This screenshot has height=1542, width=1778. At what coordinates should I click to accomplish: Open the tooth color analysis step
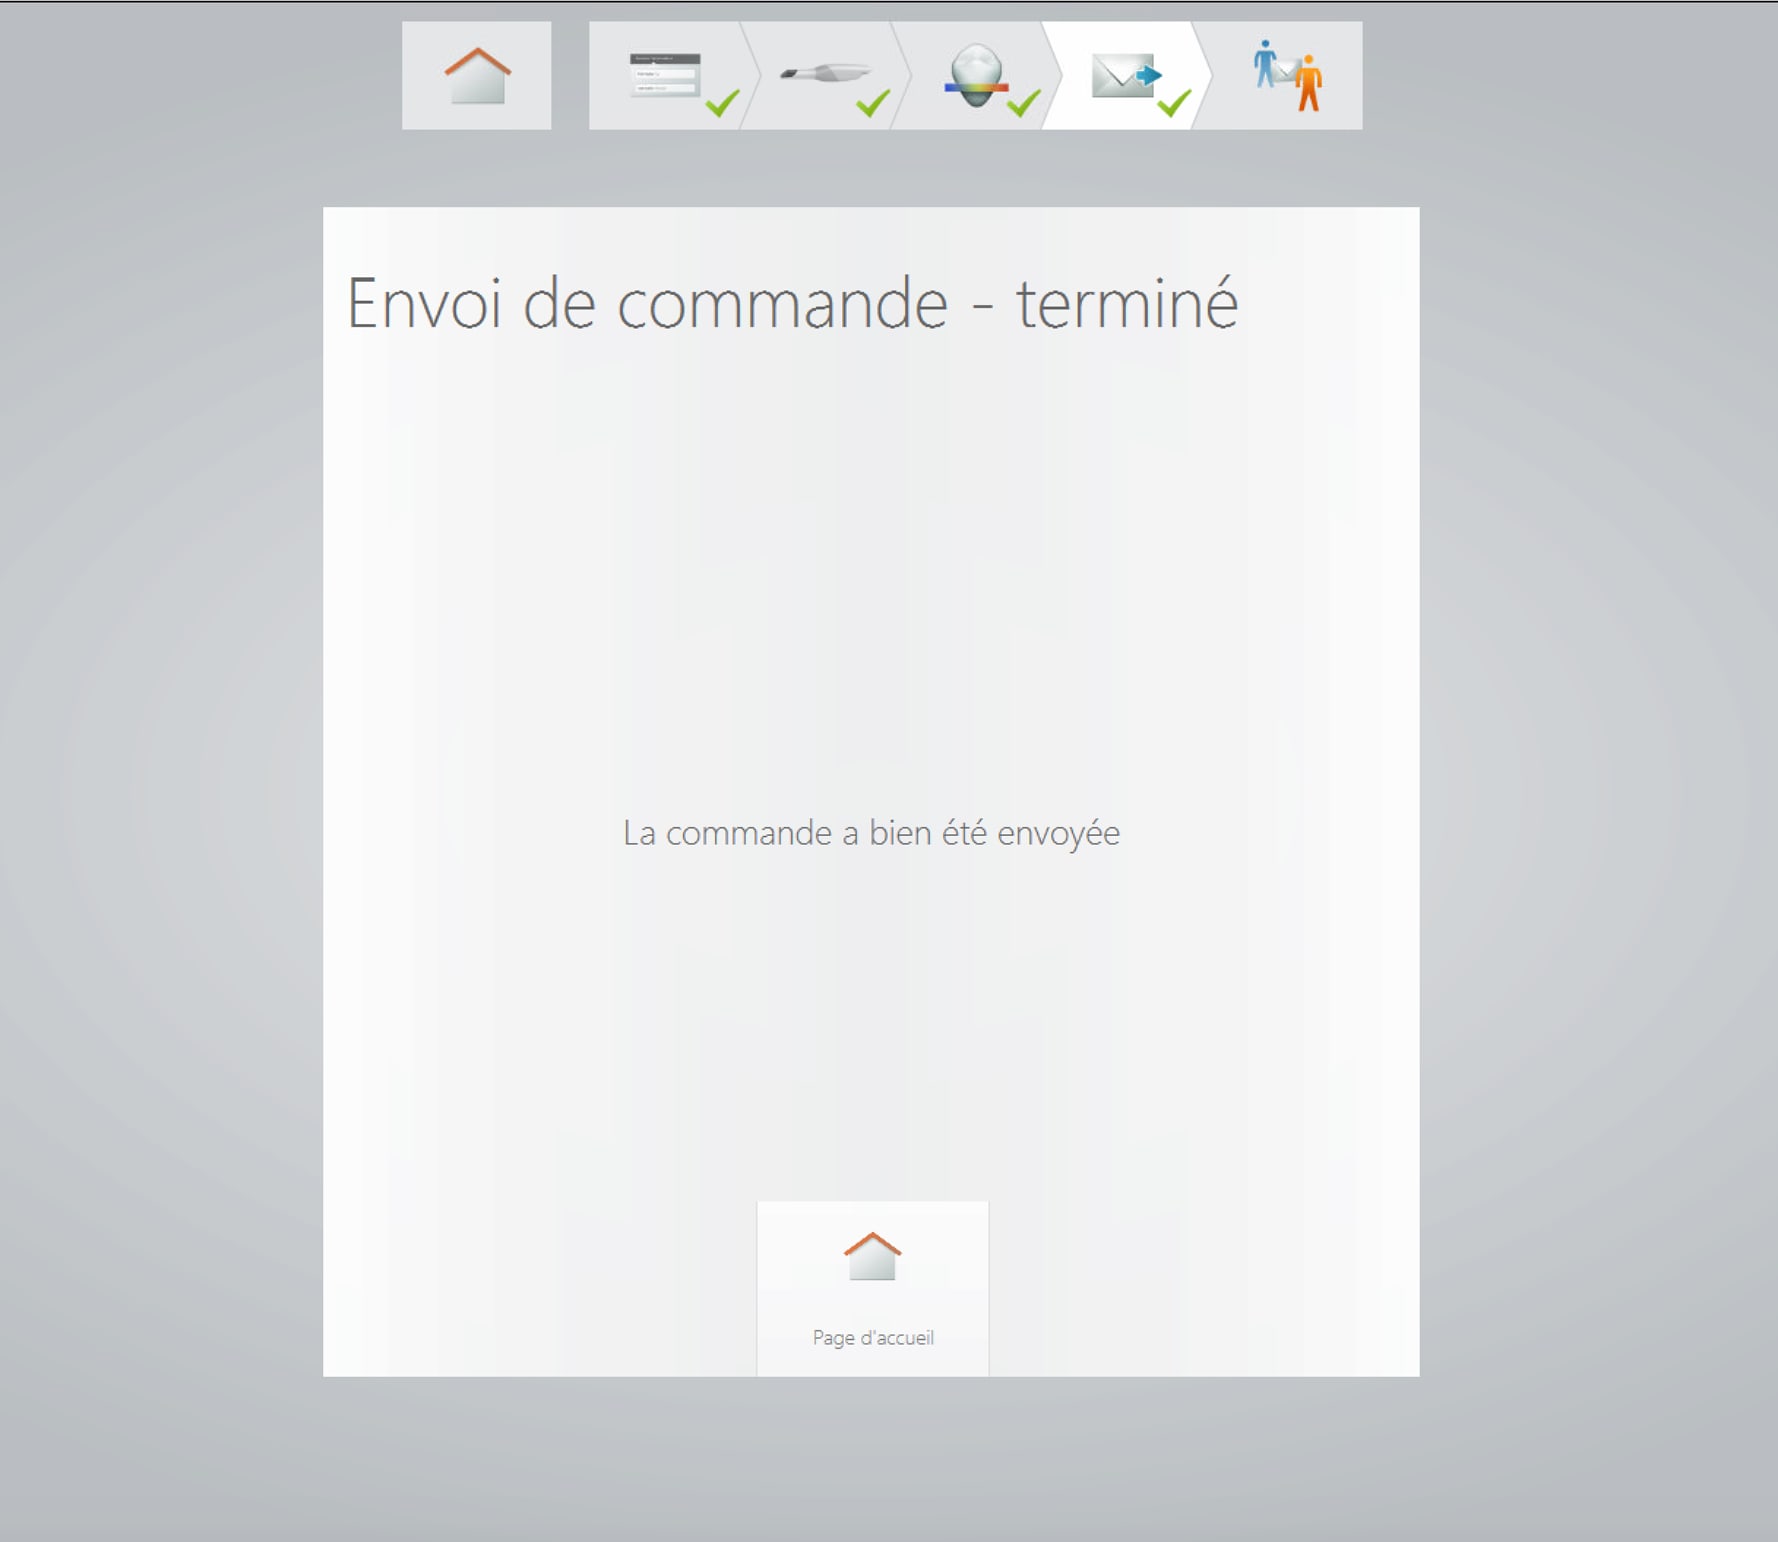[x=975, y=72]
